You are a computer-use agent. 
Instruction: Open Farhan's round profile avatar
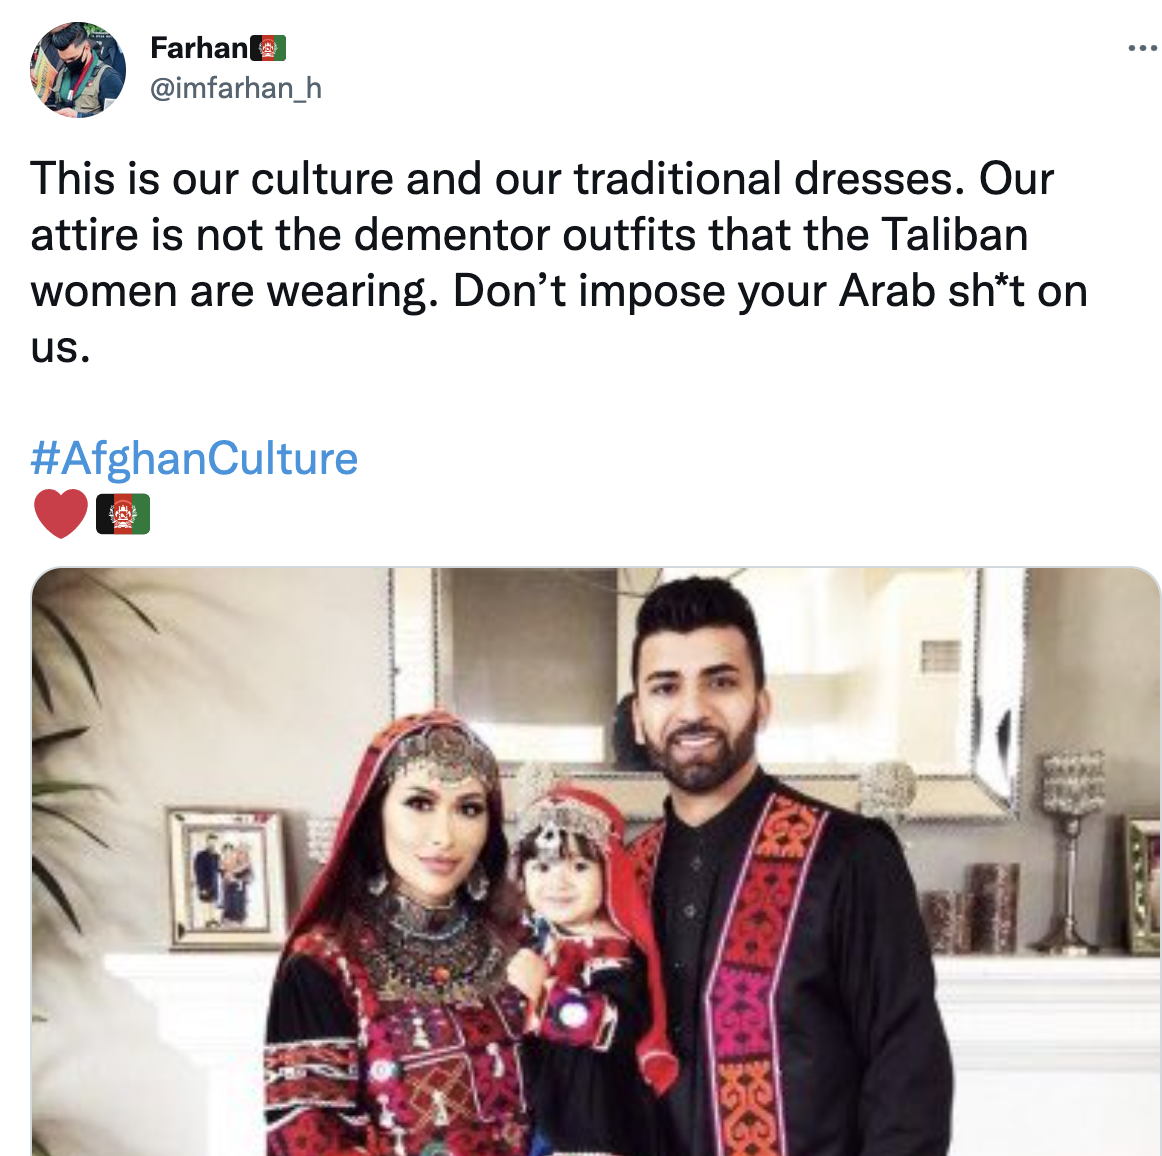coord(78,70)
